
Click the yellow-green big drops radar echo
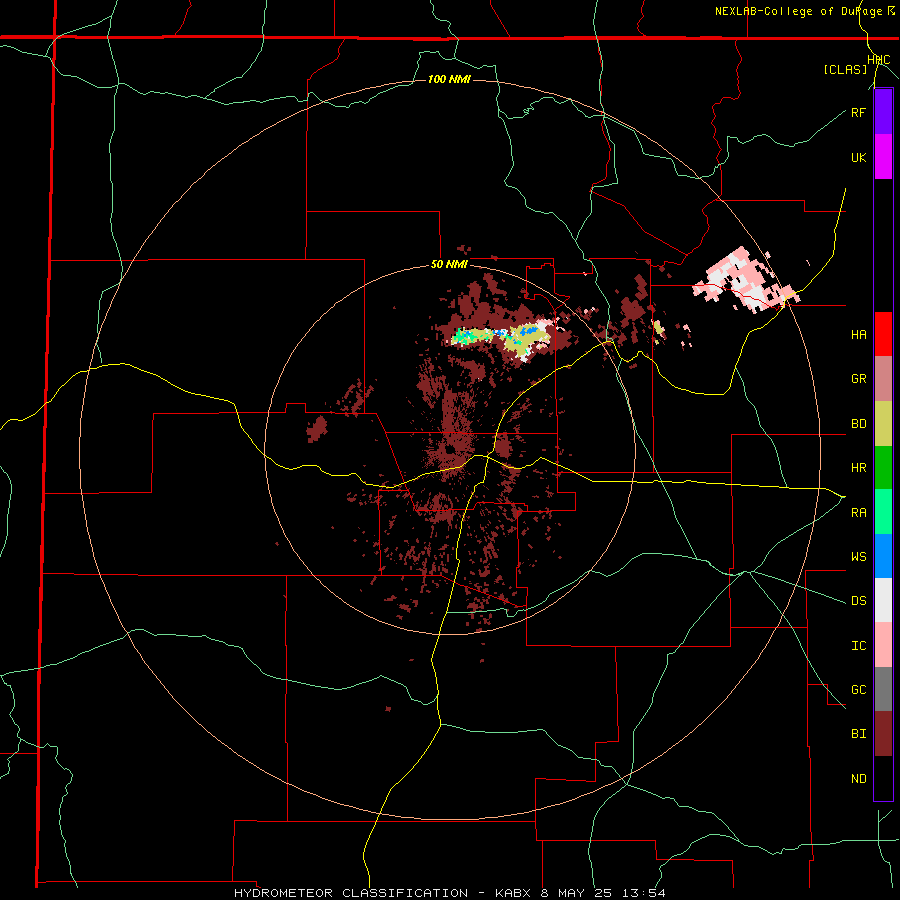(525, 339)
